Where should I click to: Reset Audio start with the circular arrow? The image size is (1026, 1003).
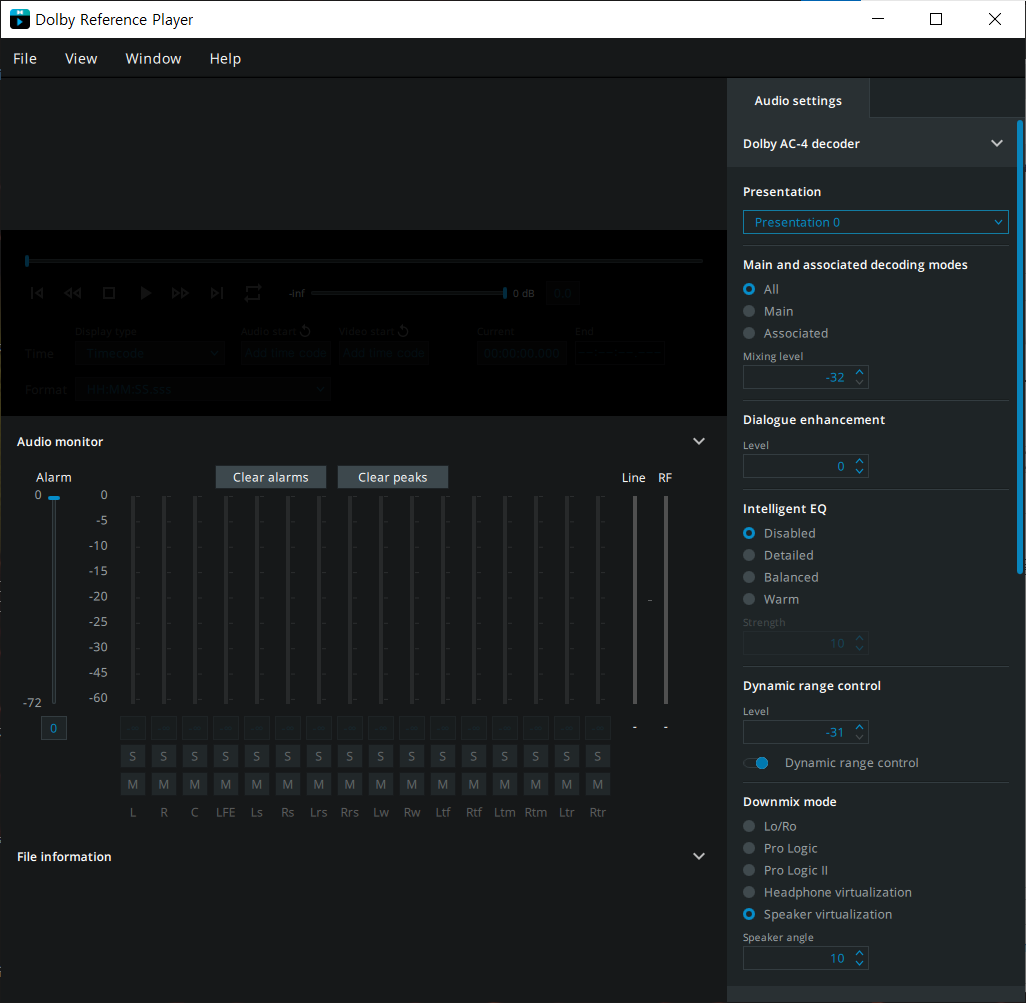click(x=306, y=331)
